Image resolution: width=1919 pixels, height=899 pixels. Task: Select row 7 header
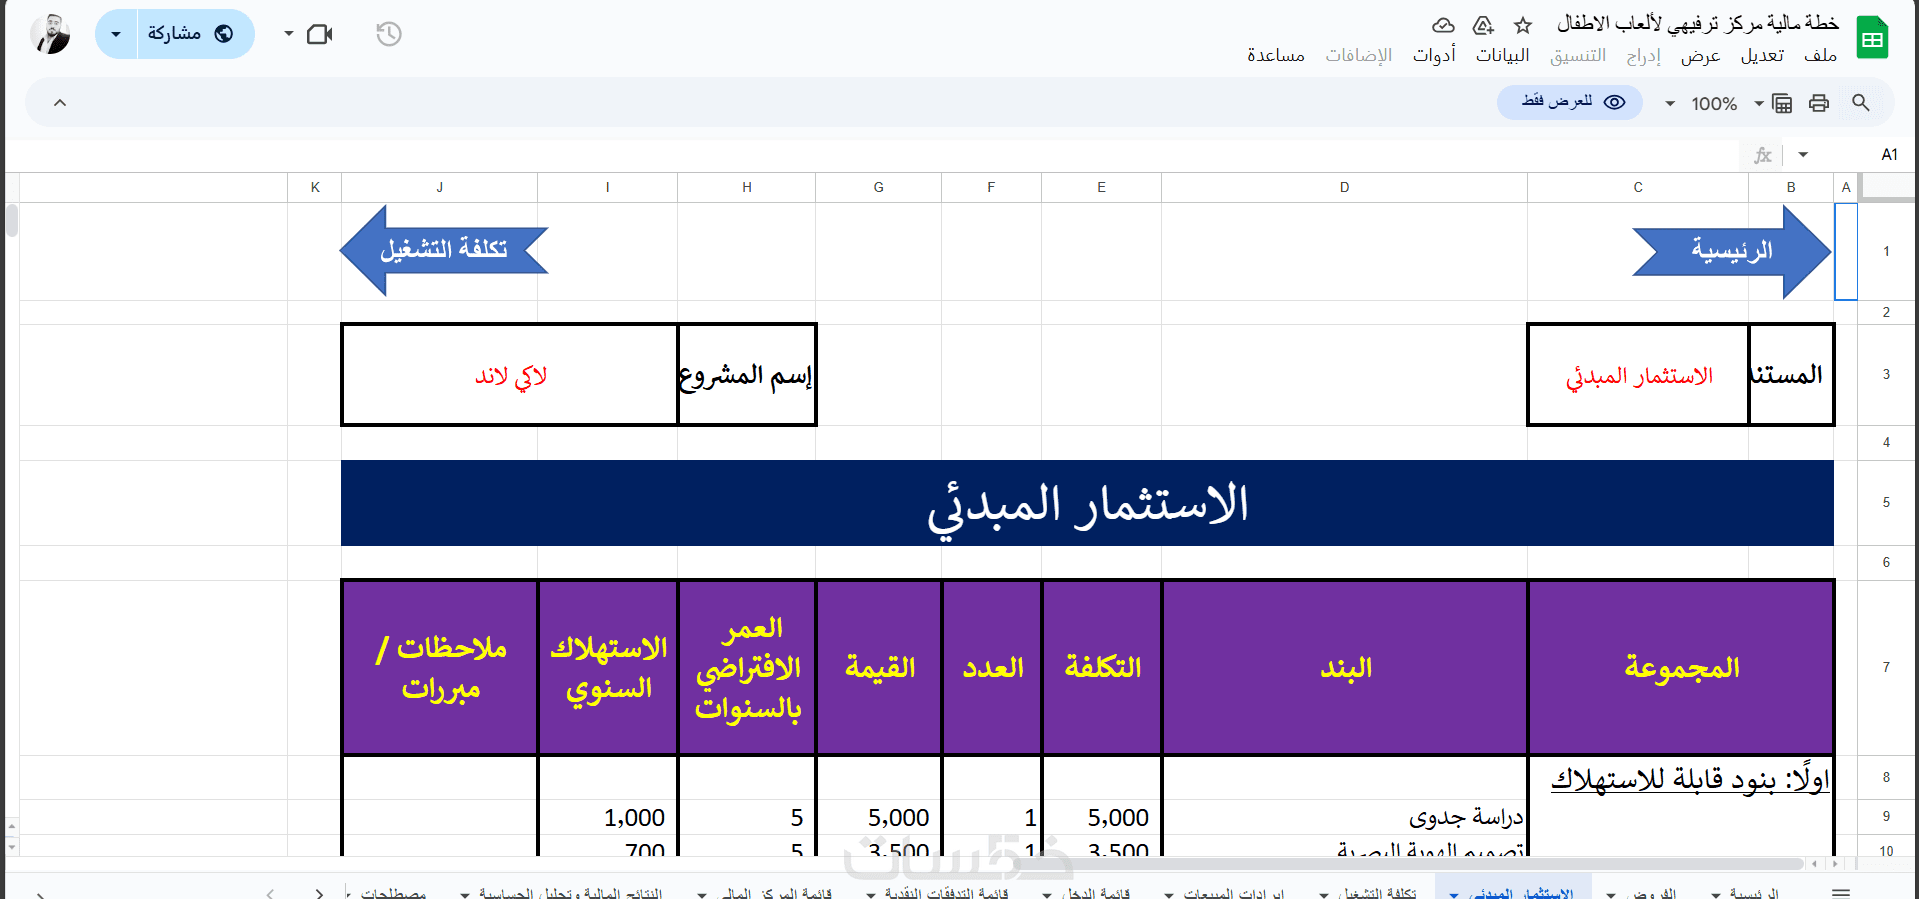[x=1887, y=667]
